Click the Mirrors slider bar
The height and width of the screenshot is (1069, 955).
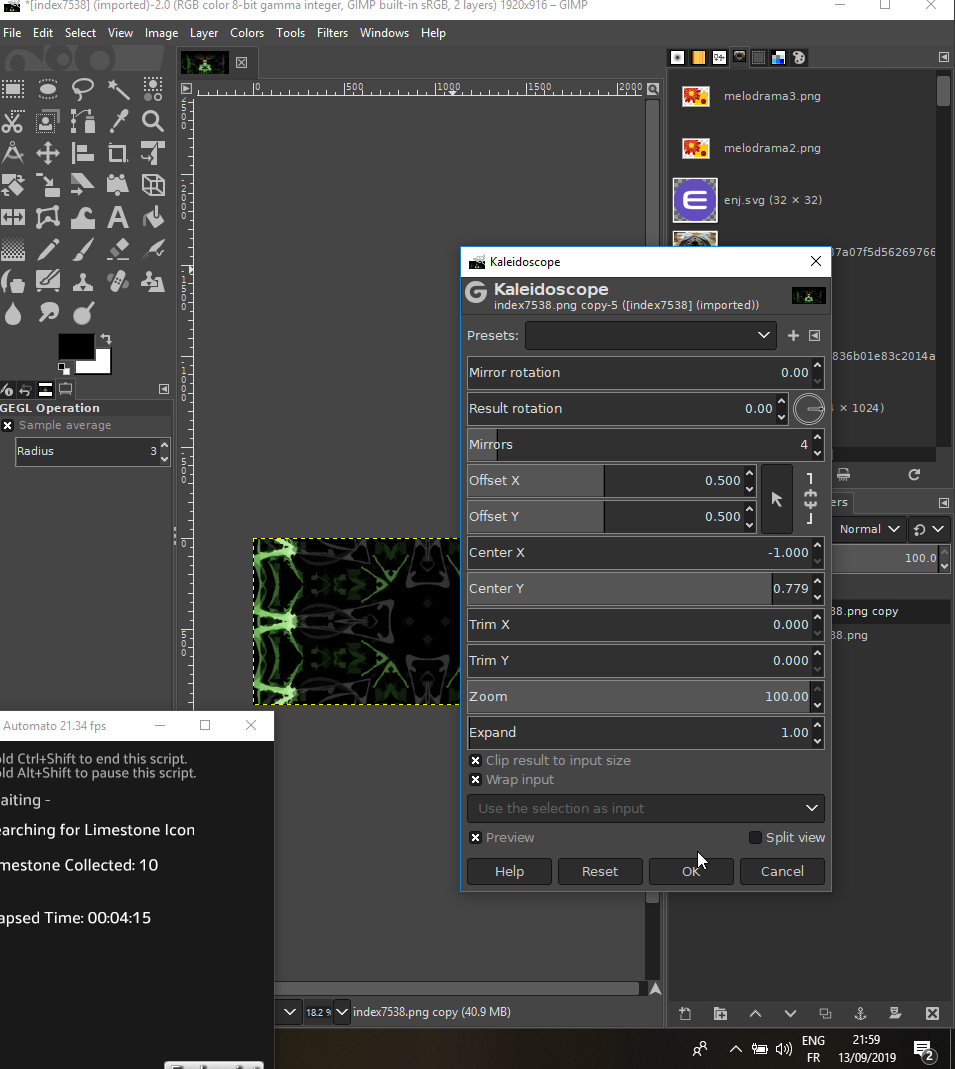point(640,445)
